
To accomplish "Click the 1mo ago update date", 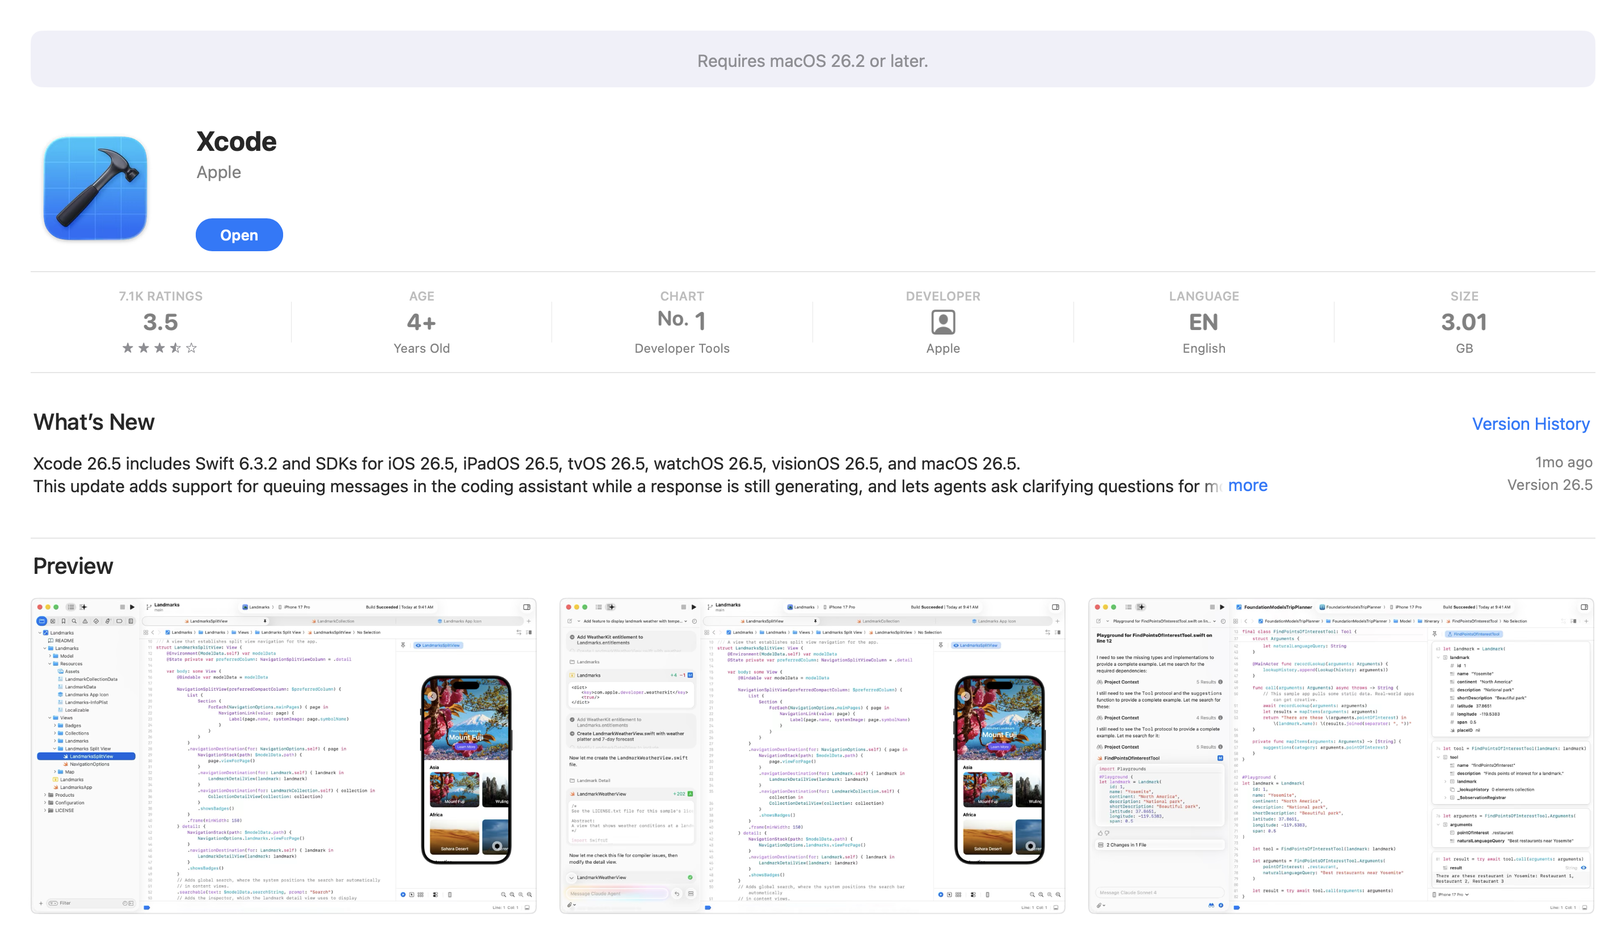I will (x=1563, y=462).
